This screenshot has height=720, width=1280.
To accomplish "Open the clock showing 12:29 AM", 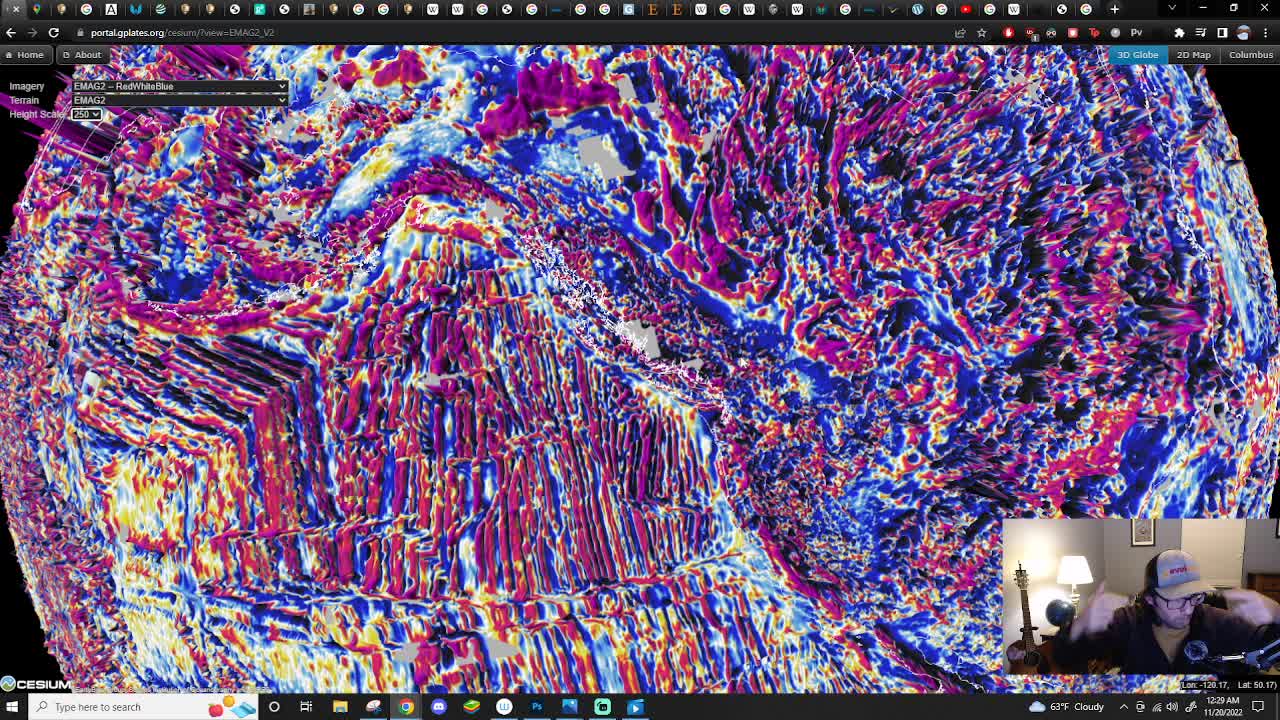I will pyautogui.click(x=1222, y=707).
